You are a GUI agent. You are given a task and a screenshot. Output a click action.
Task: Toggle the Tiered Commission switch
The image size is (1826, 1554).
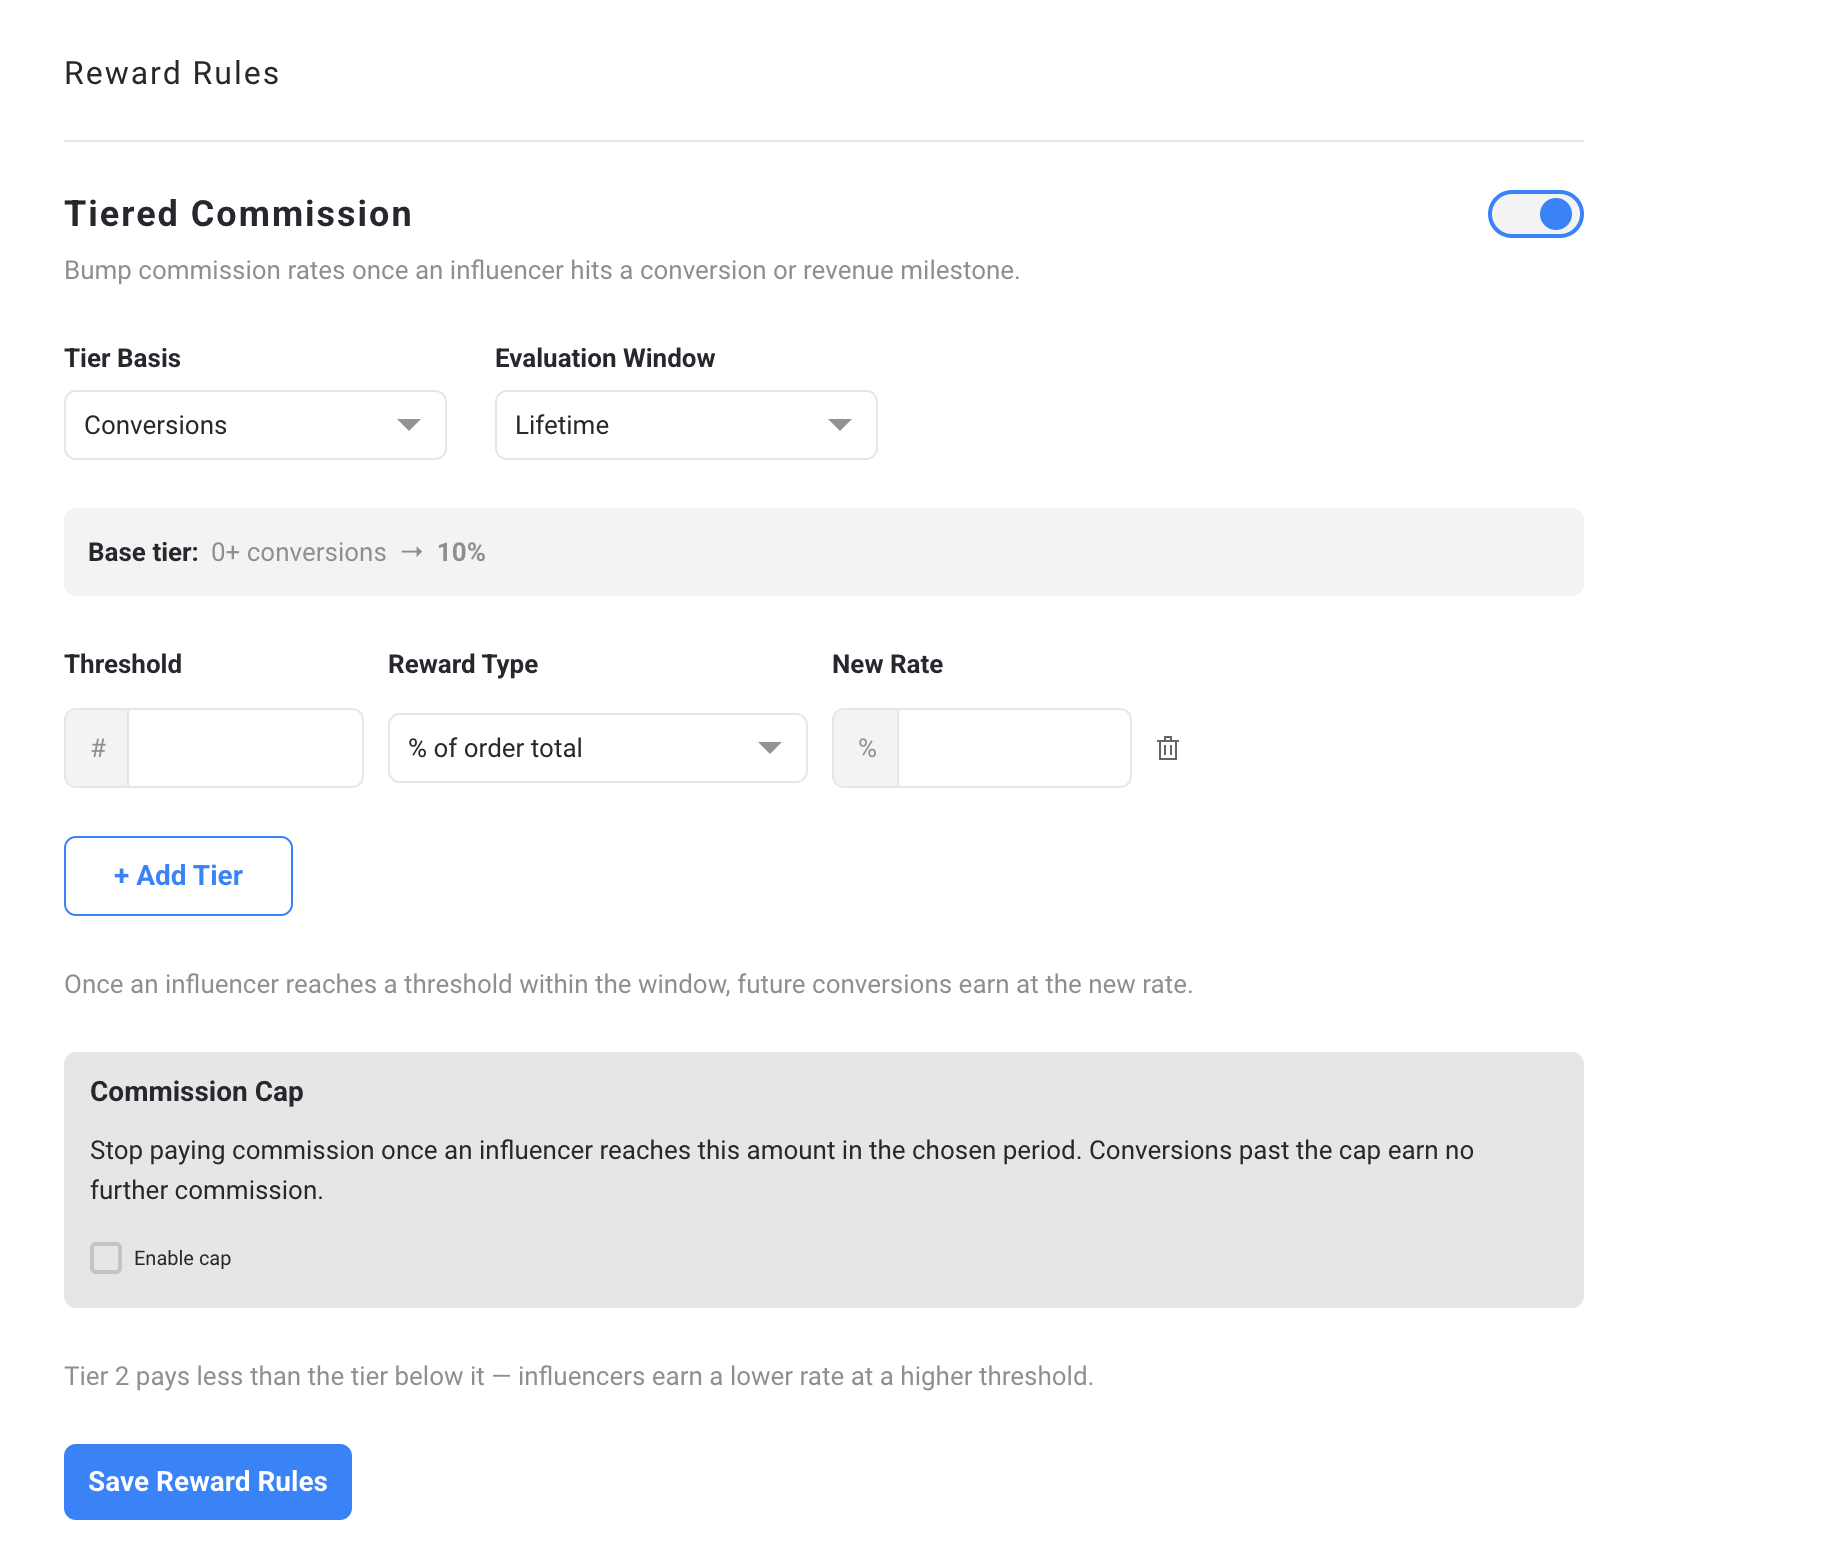(1535, 214)
